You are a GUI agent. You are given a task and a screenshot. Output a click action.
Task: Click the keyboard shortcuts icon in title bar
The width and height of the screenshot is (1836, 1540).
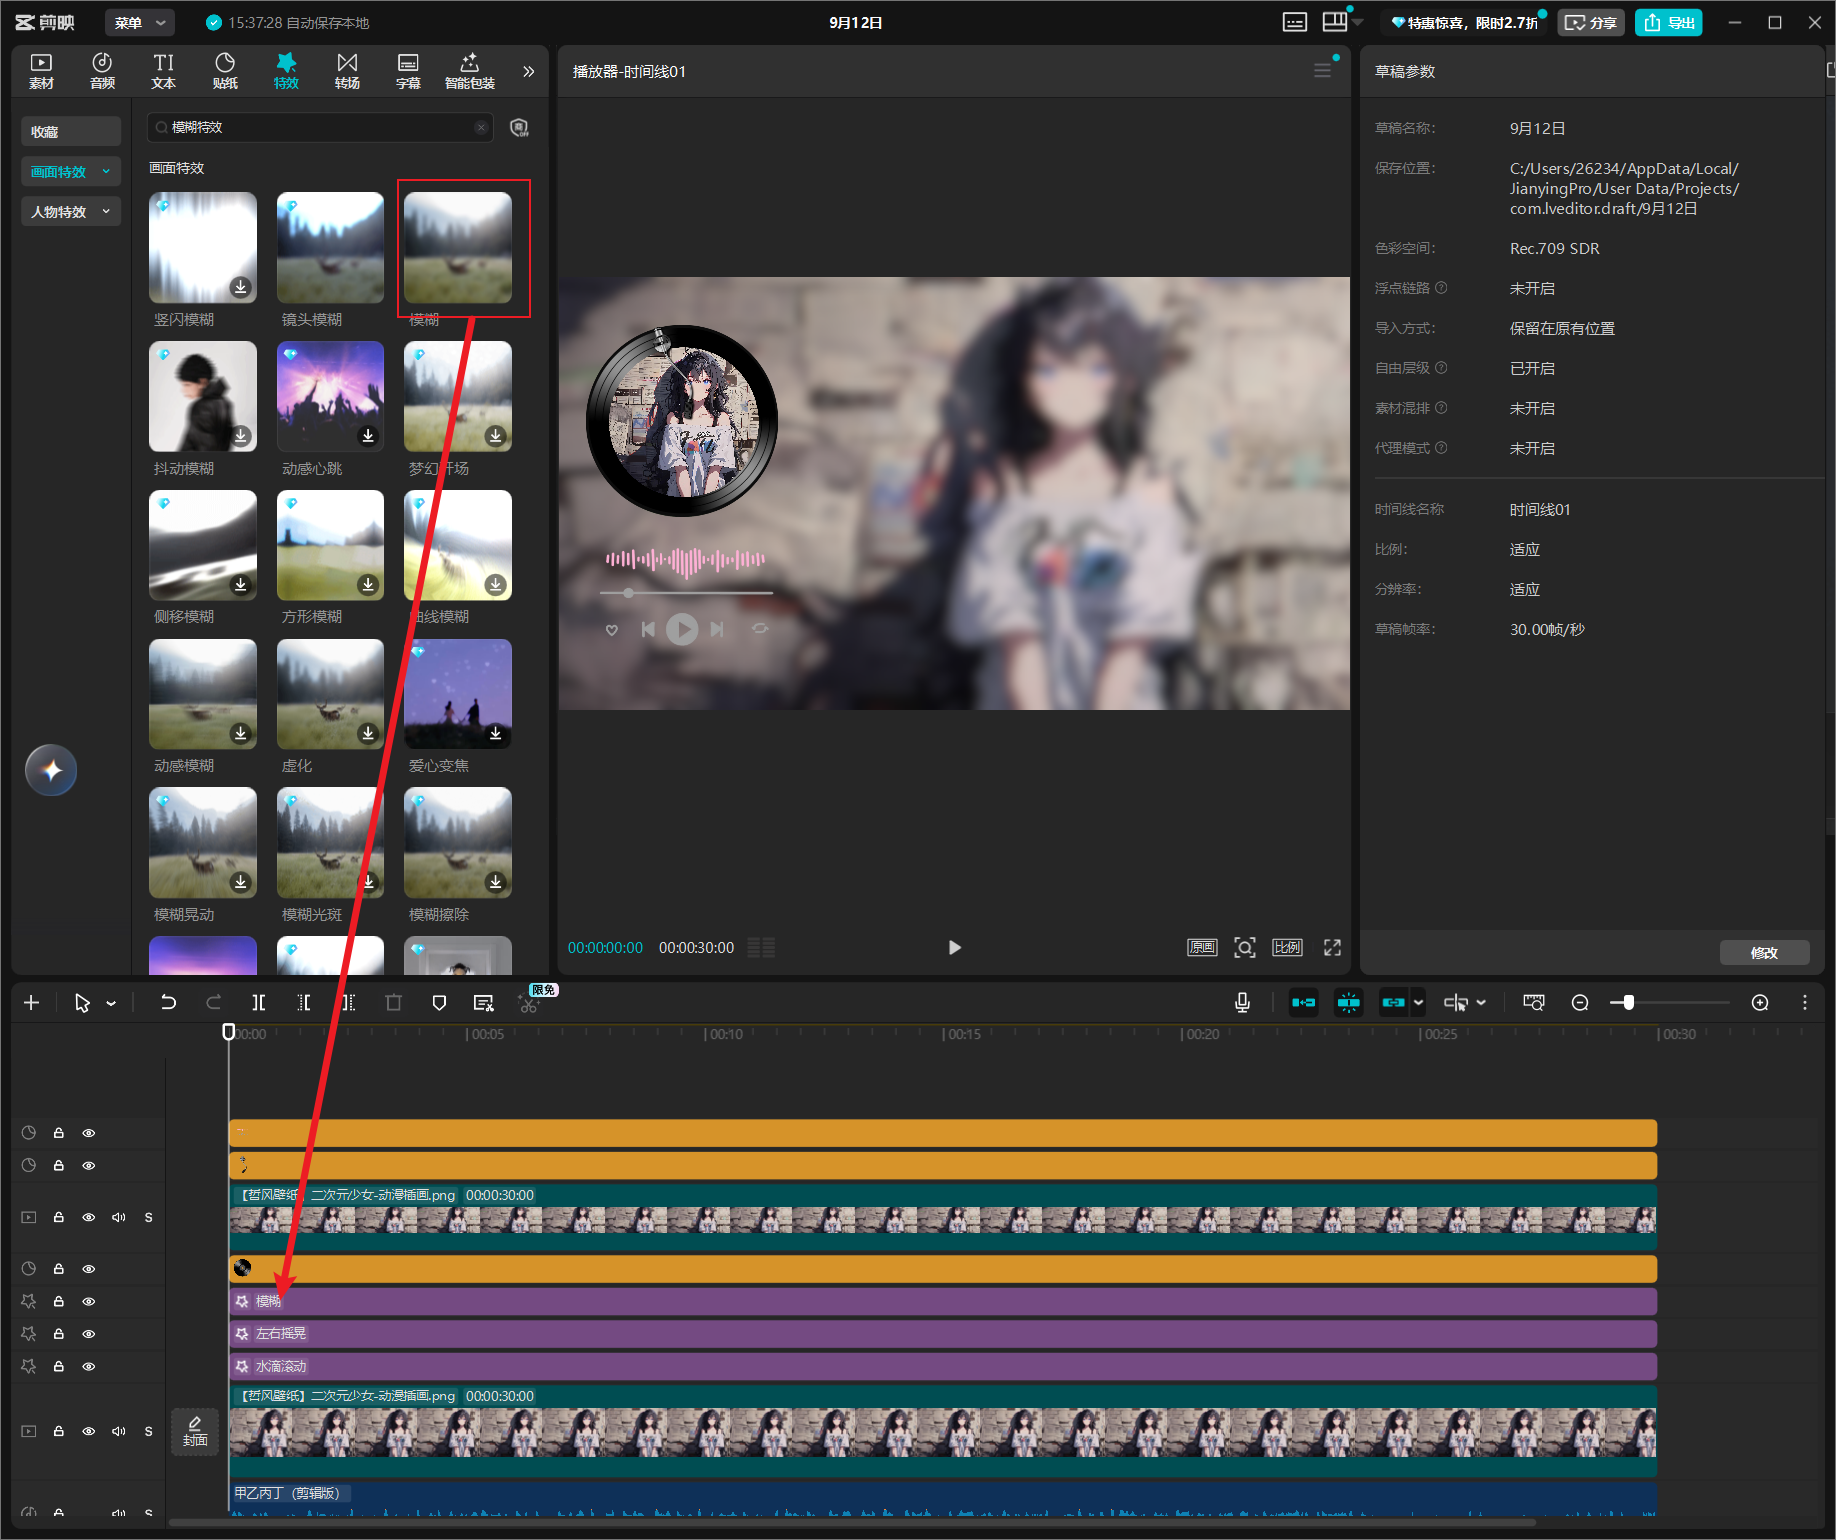click(x=1295, y=22)
